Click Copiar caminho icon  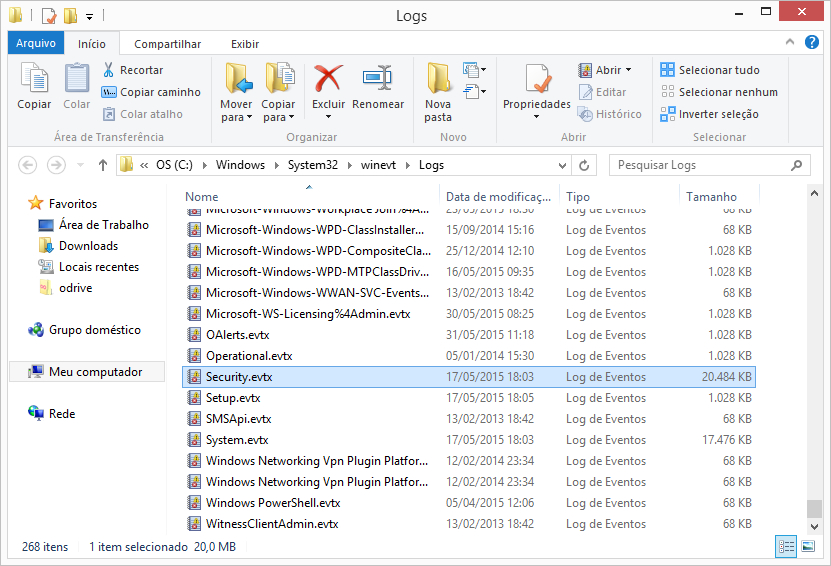pyautogui.click(x=109, y=92)
